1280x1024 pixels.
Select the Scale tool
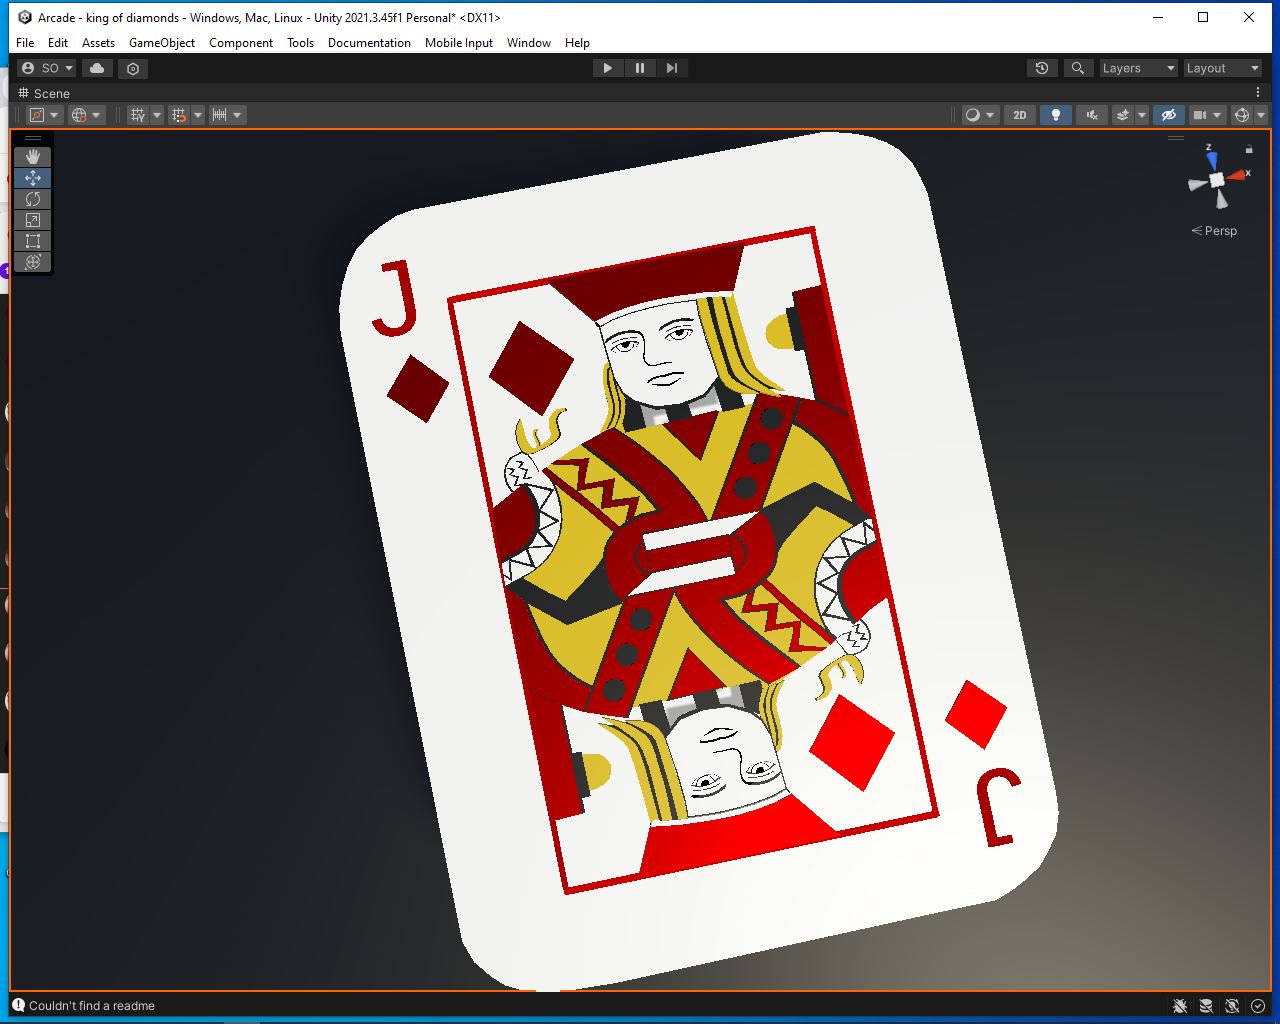tap(32, 219)
